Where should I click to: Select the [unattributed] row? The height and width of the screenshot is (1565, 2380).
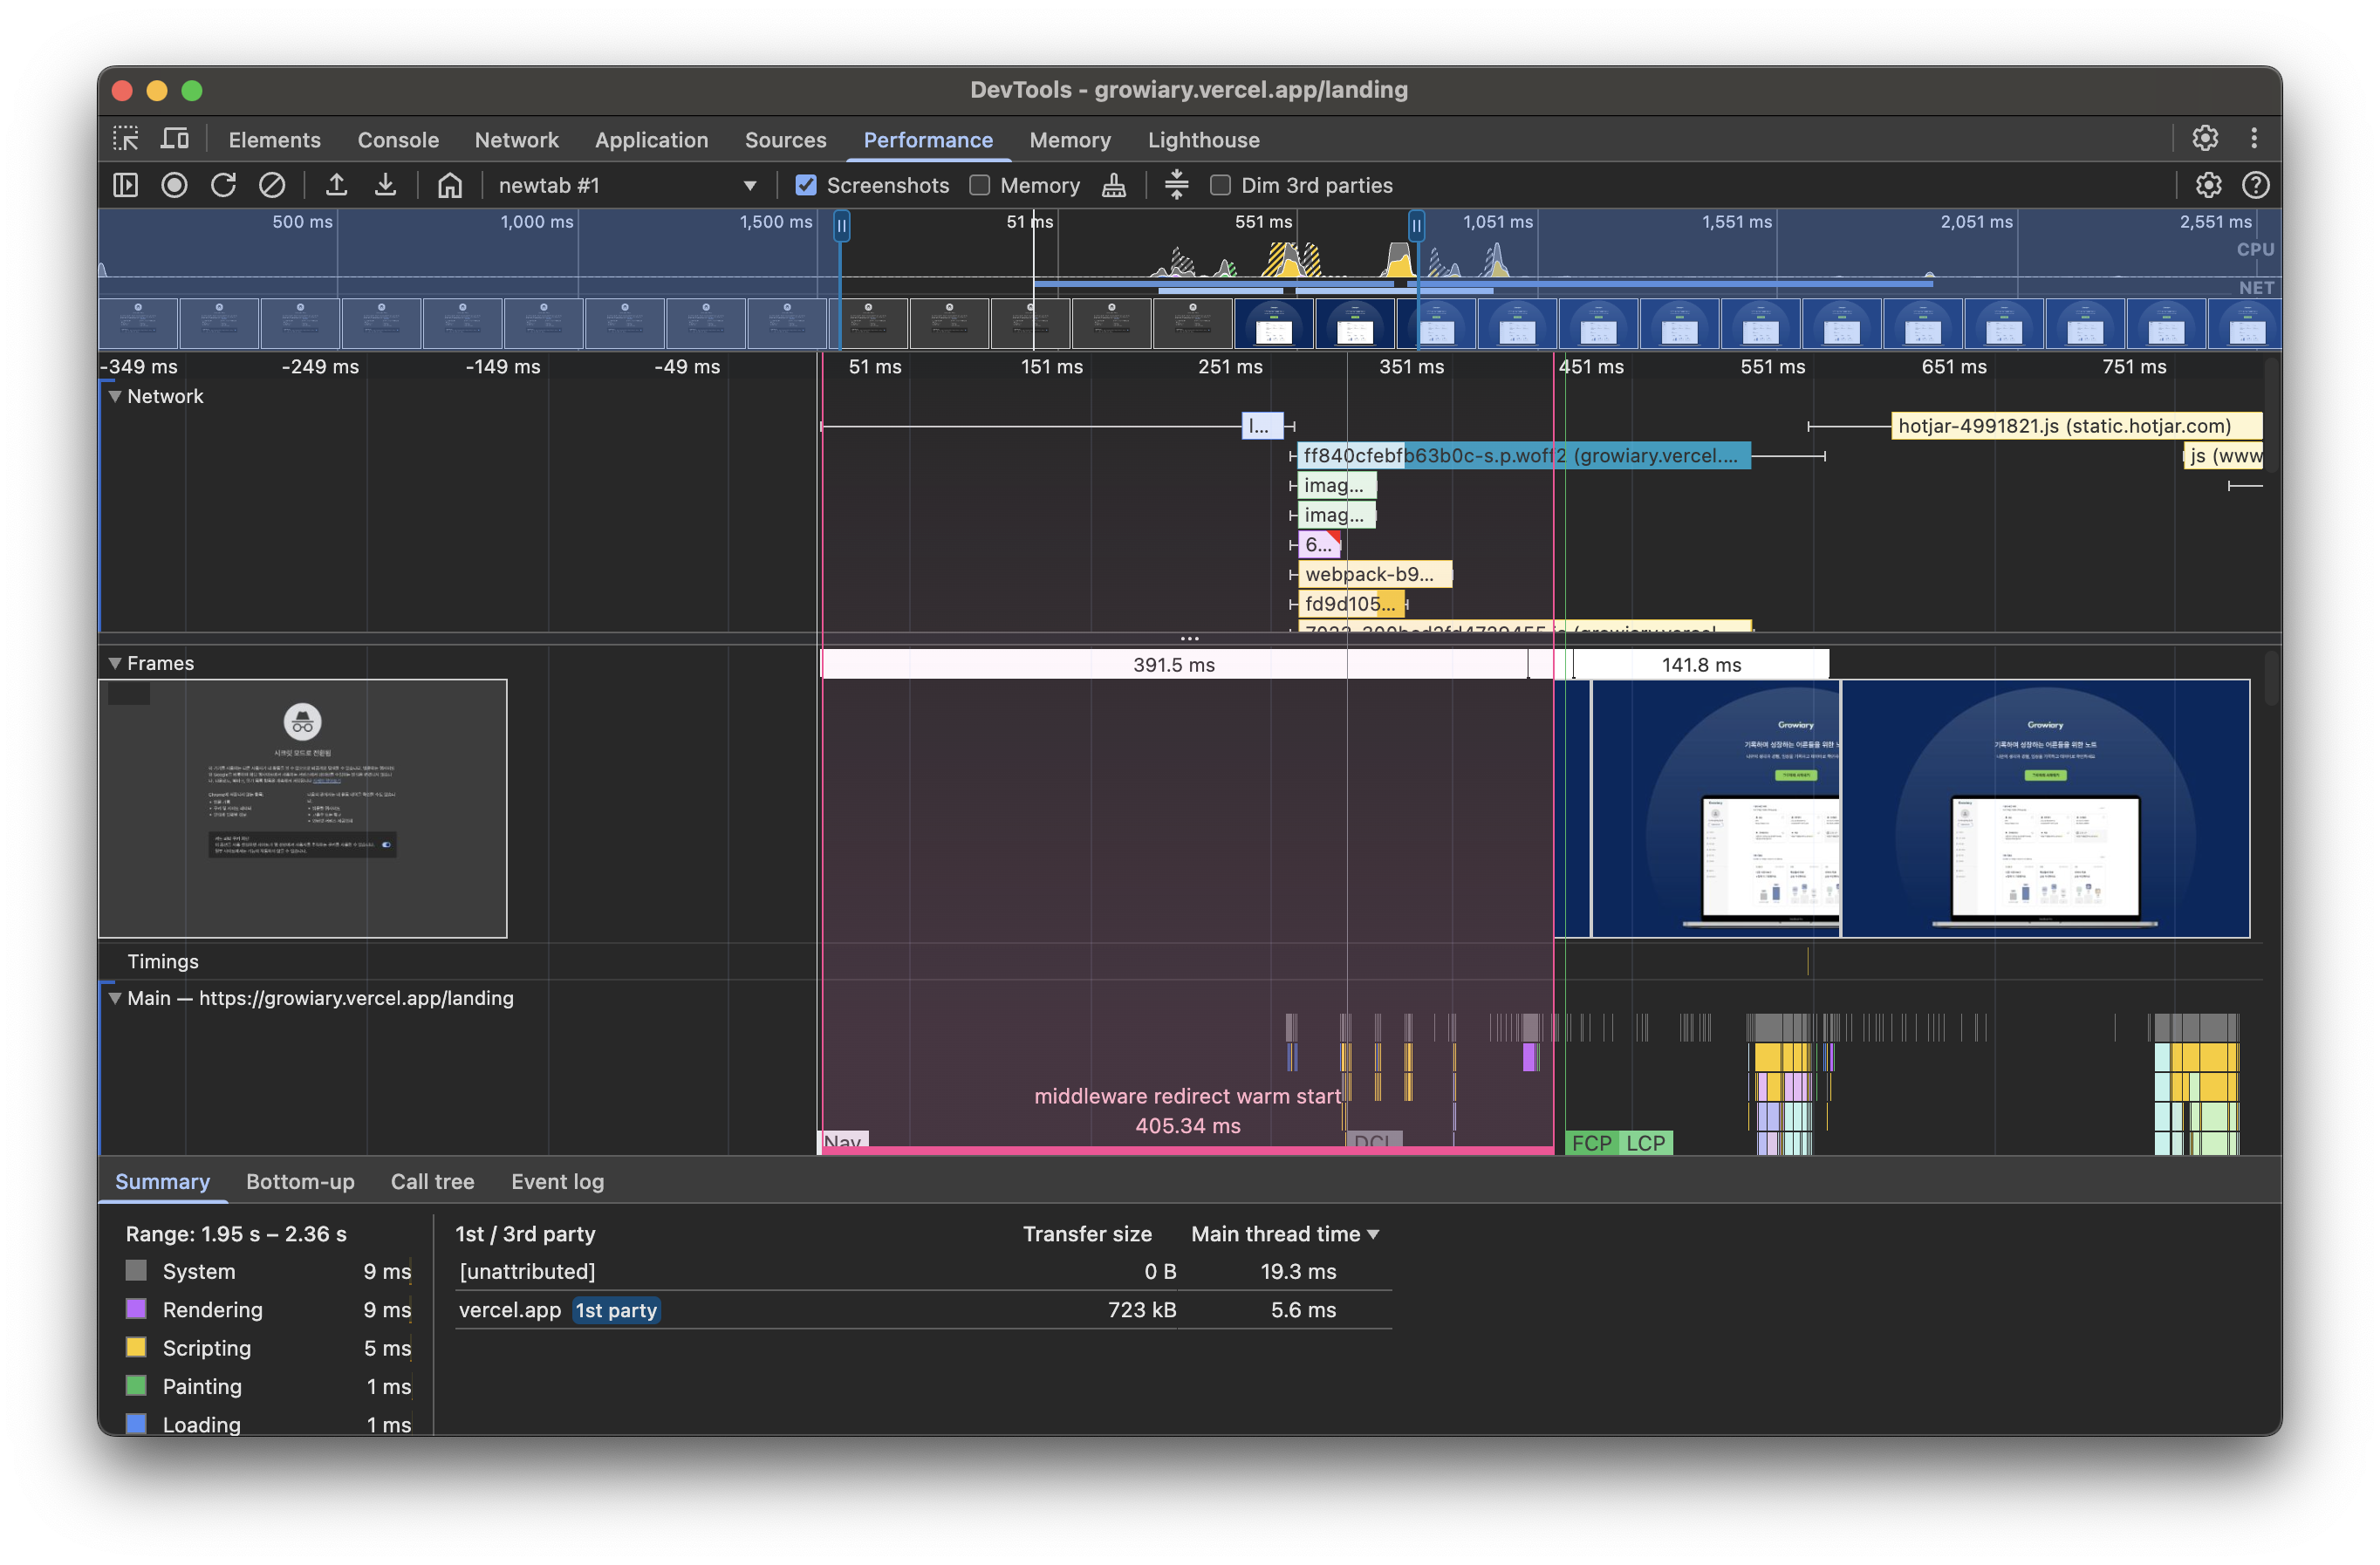923,1272
